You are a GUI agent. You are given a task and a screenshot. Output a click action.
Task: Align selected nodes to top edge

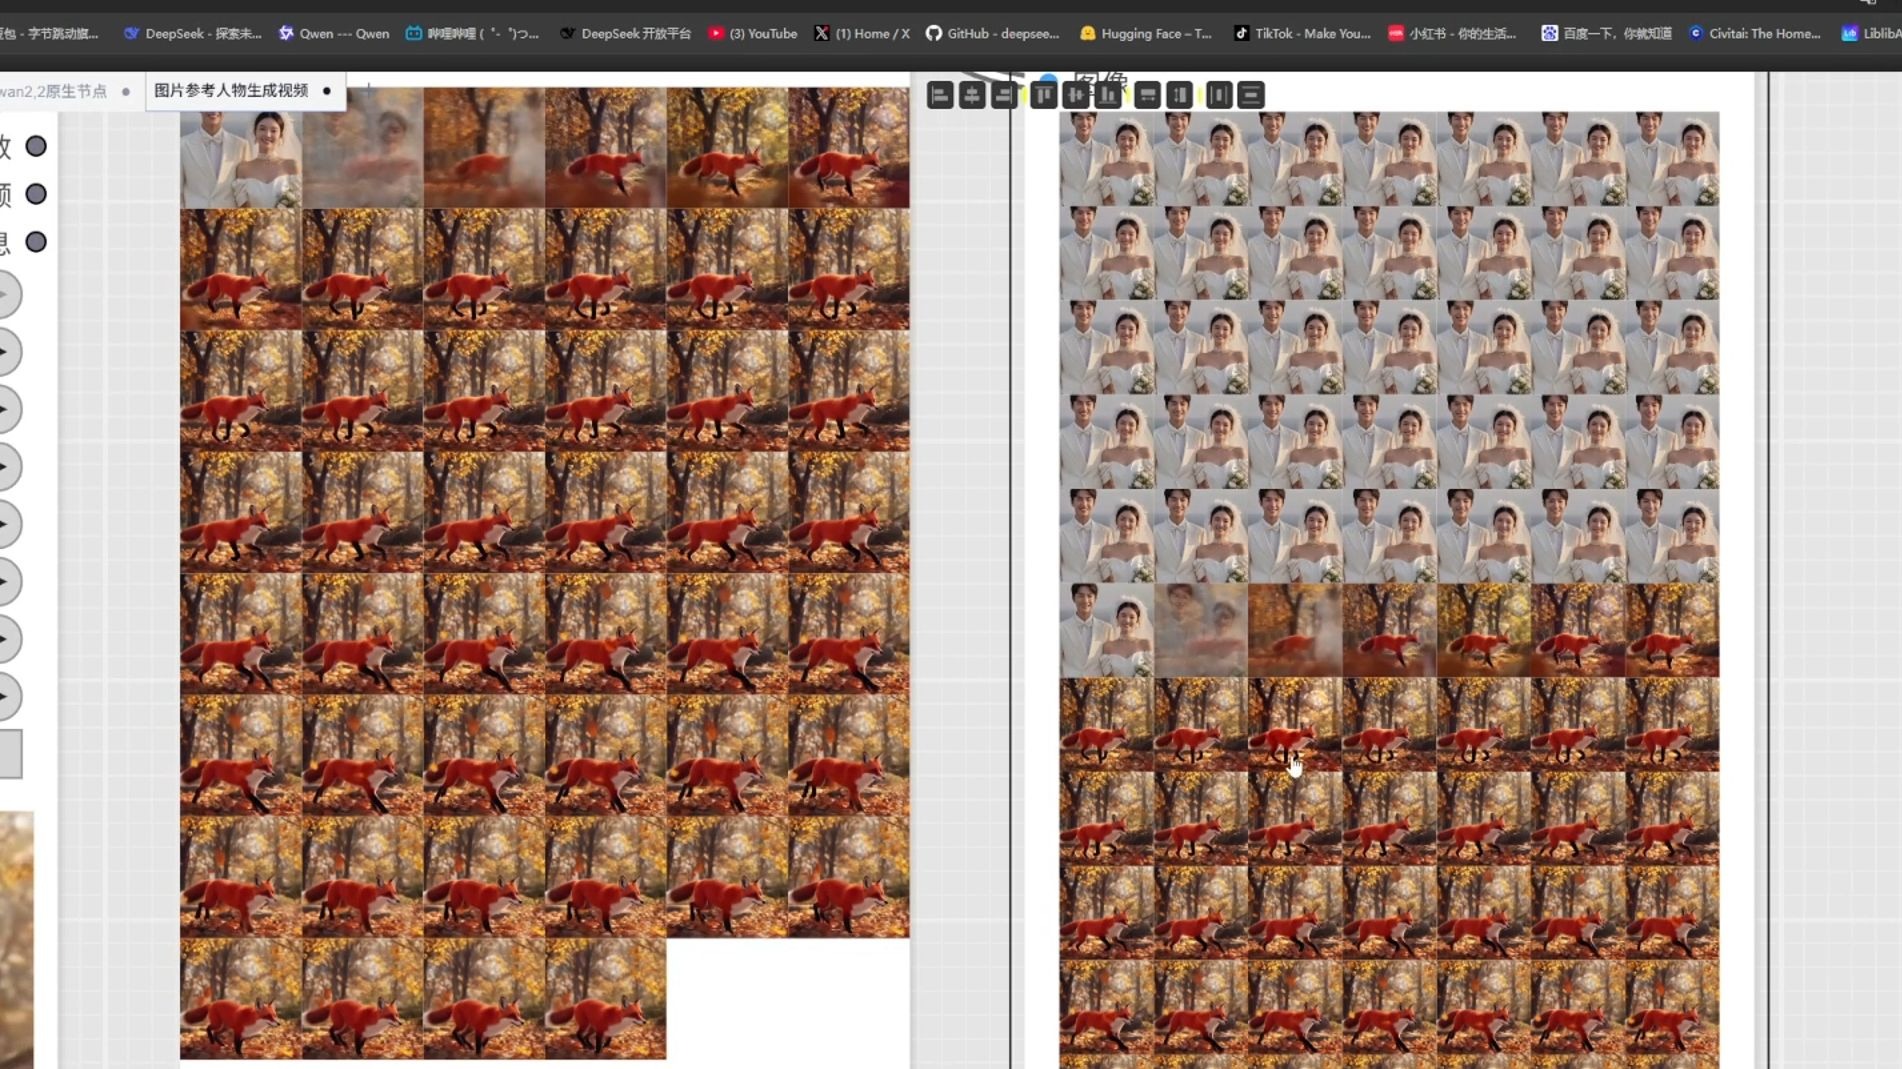tap(1044, 95)
